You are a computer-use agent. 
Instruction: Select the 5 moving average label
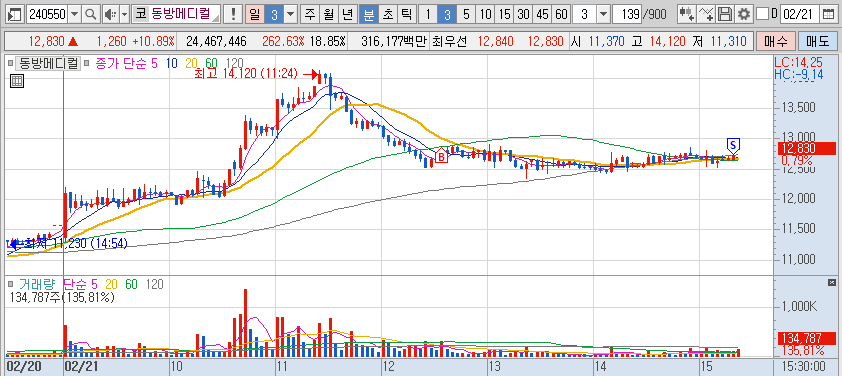[154, 63]
